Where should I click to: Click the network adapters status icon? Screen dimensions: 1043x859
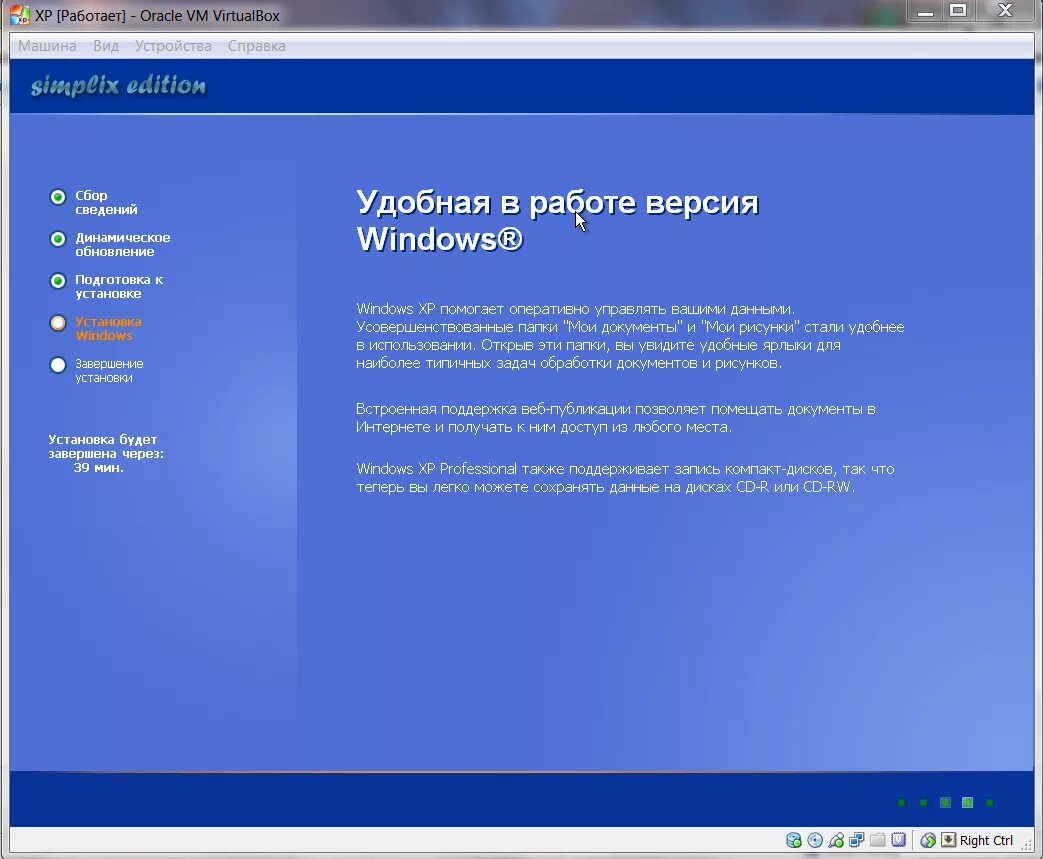857,840
